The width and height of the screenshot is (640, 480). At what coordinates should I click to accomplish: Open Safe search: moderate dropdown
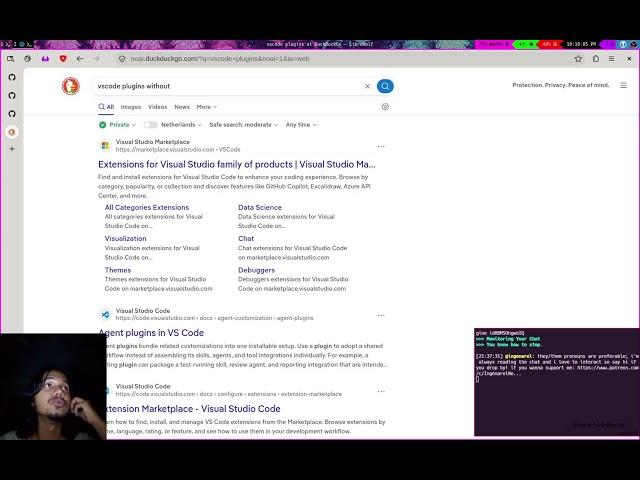tap(244, 125)
